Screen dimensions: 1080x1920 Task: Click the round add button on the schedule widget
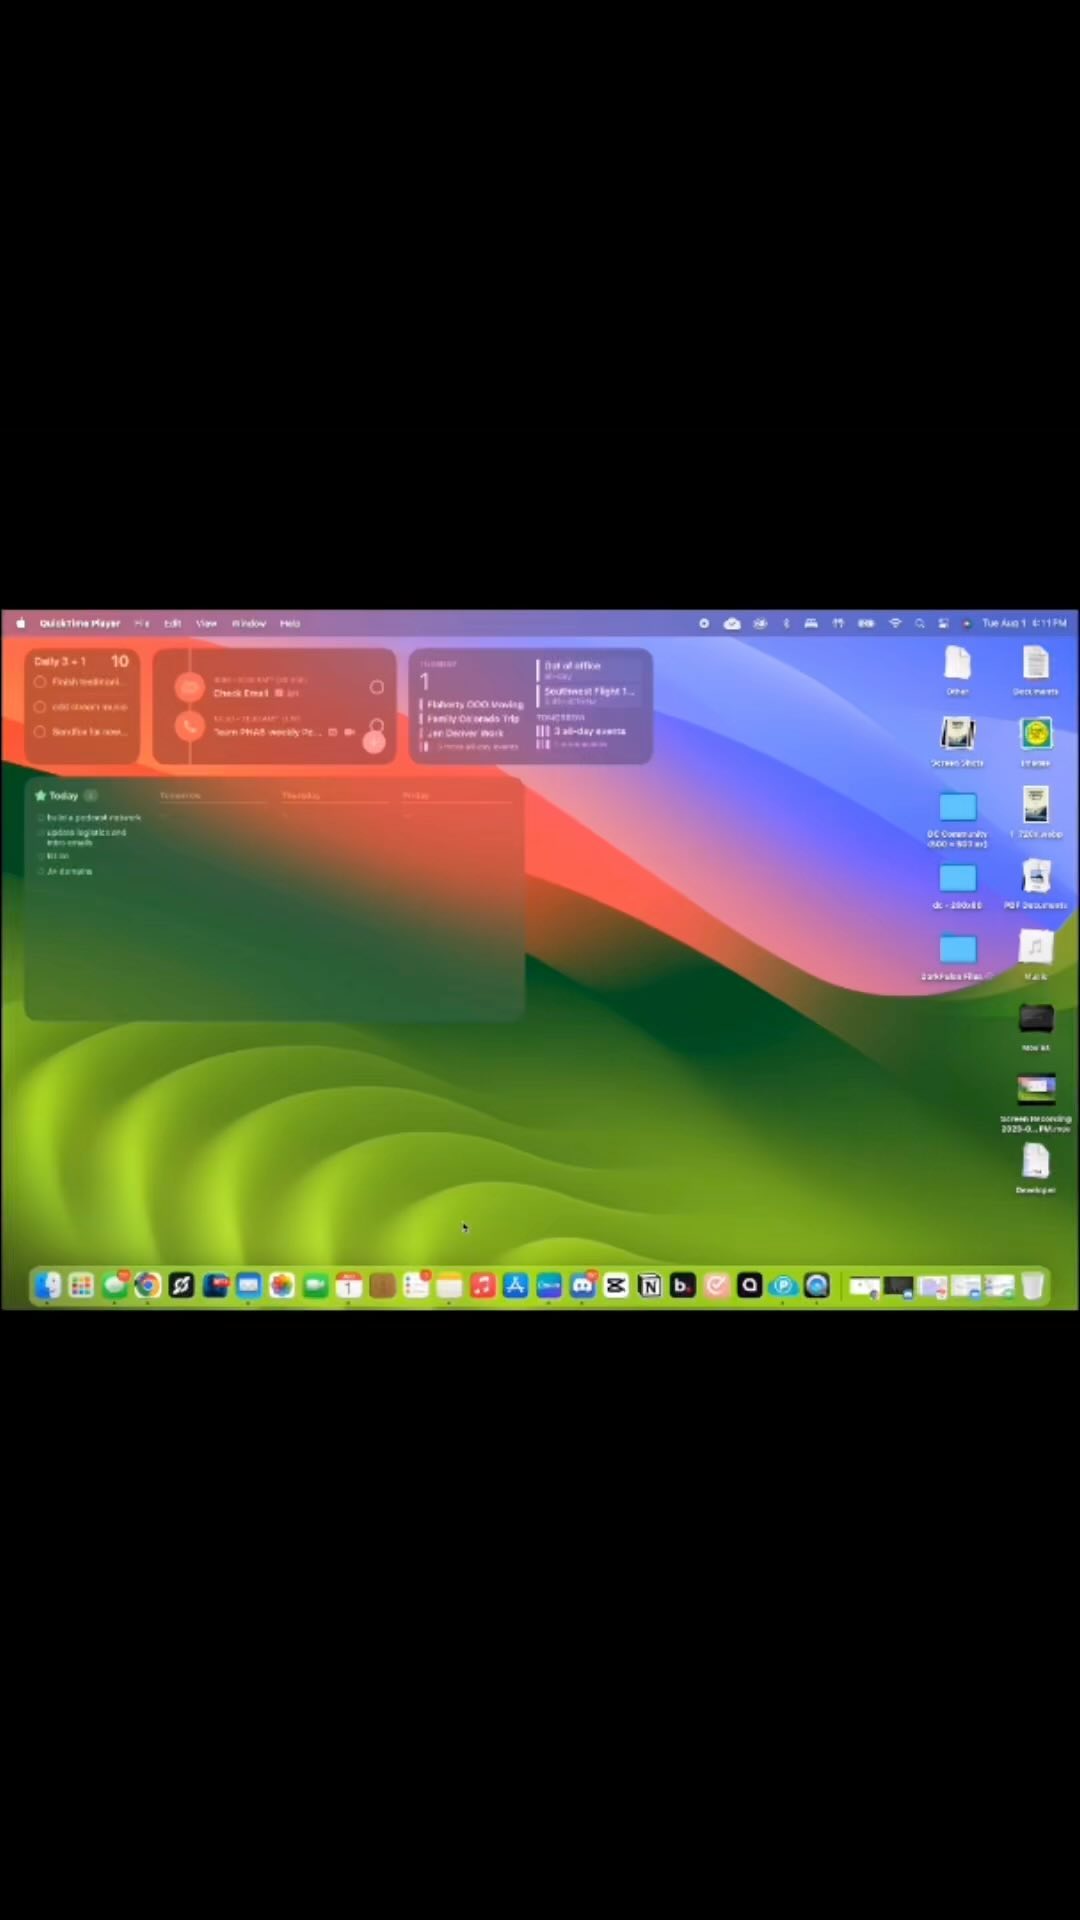click(374, 742)
